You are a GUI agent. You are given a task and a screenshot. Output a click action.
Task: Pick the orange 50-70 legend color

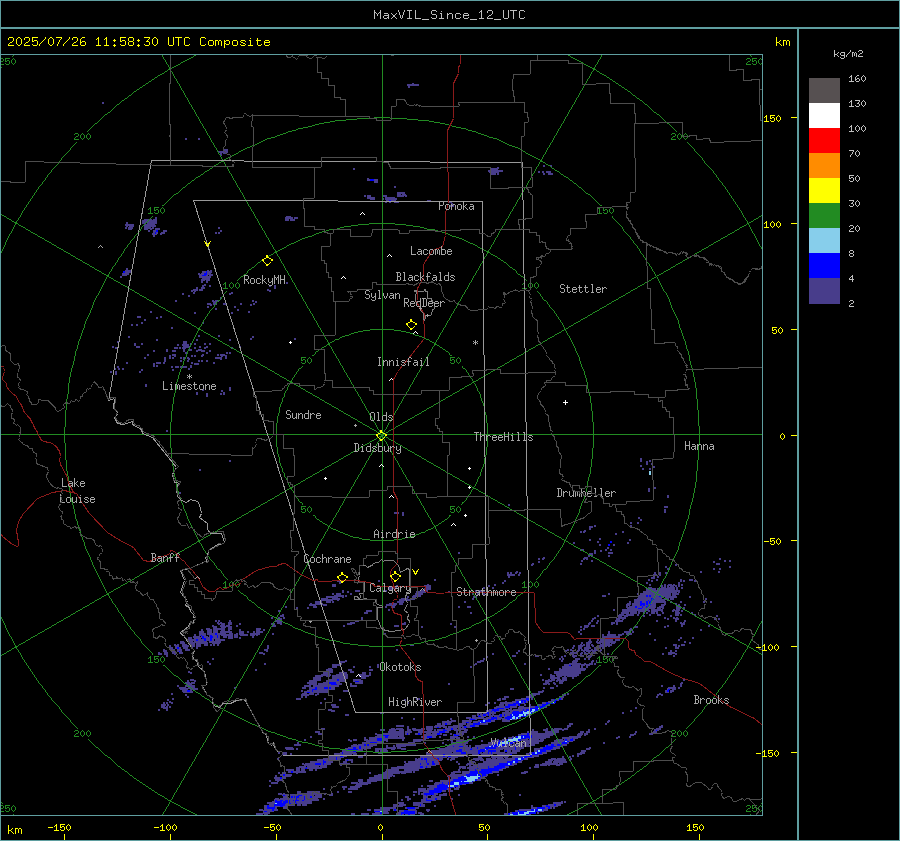pyautogui.click(x=824, y=166)
